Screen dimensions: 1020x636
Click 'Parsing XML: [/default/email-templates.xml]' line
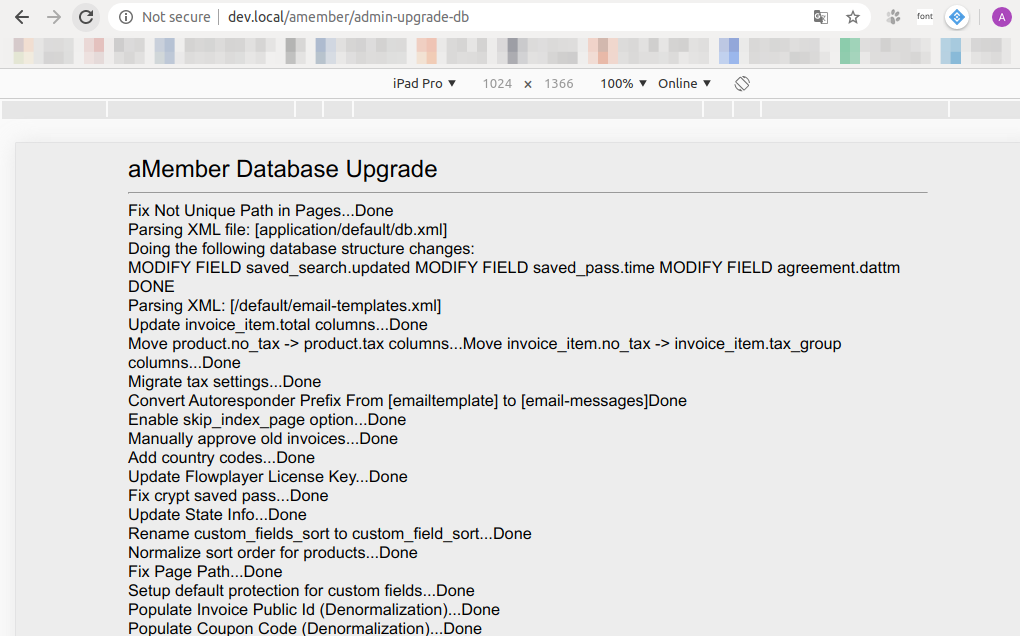tap(284, 306)
